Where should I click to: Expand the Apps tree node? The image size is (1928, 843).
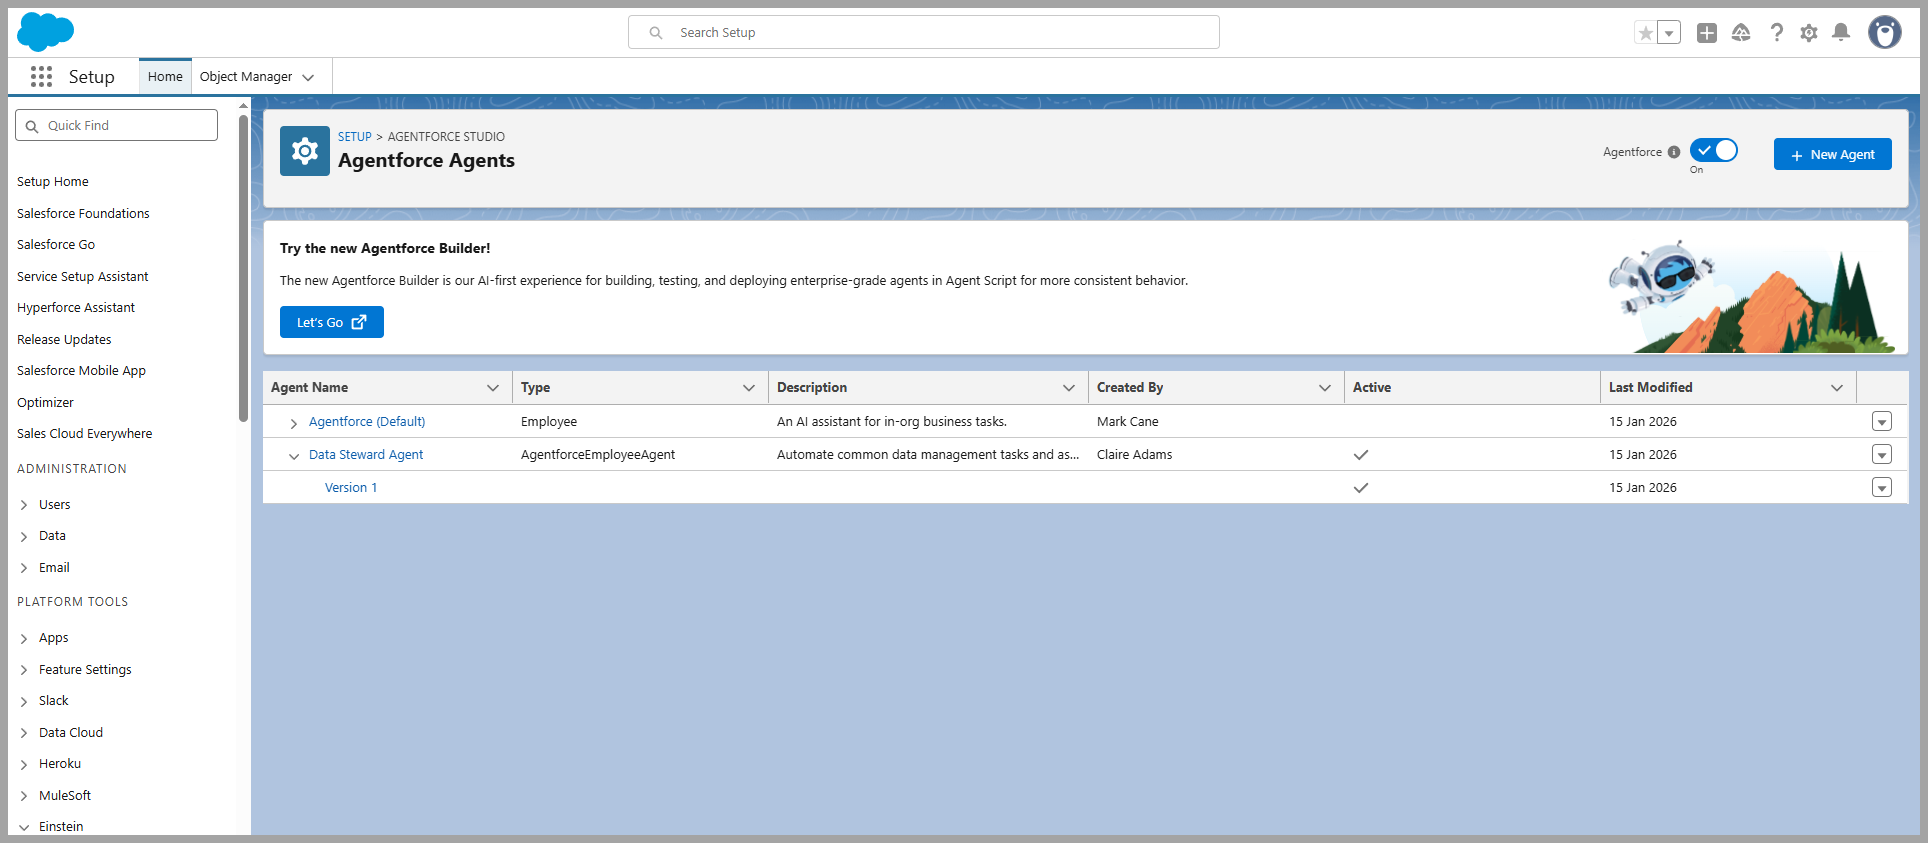point(24,639)
